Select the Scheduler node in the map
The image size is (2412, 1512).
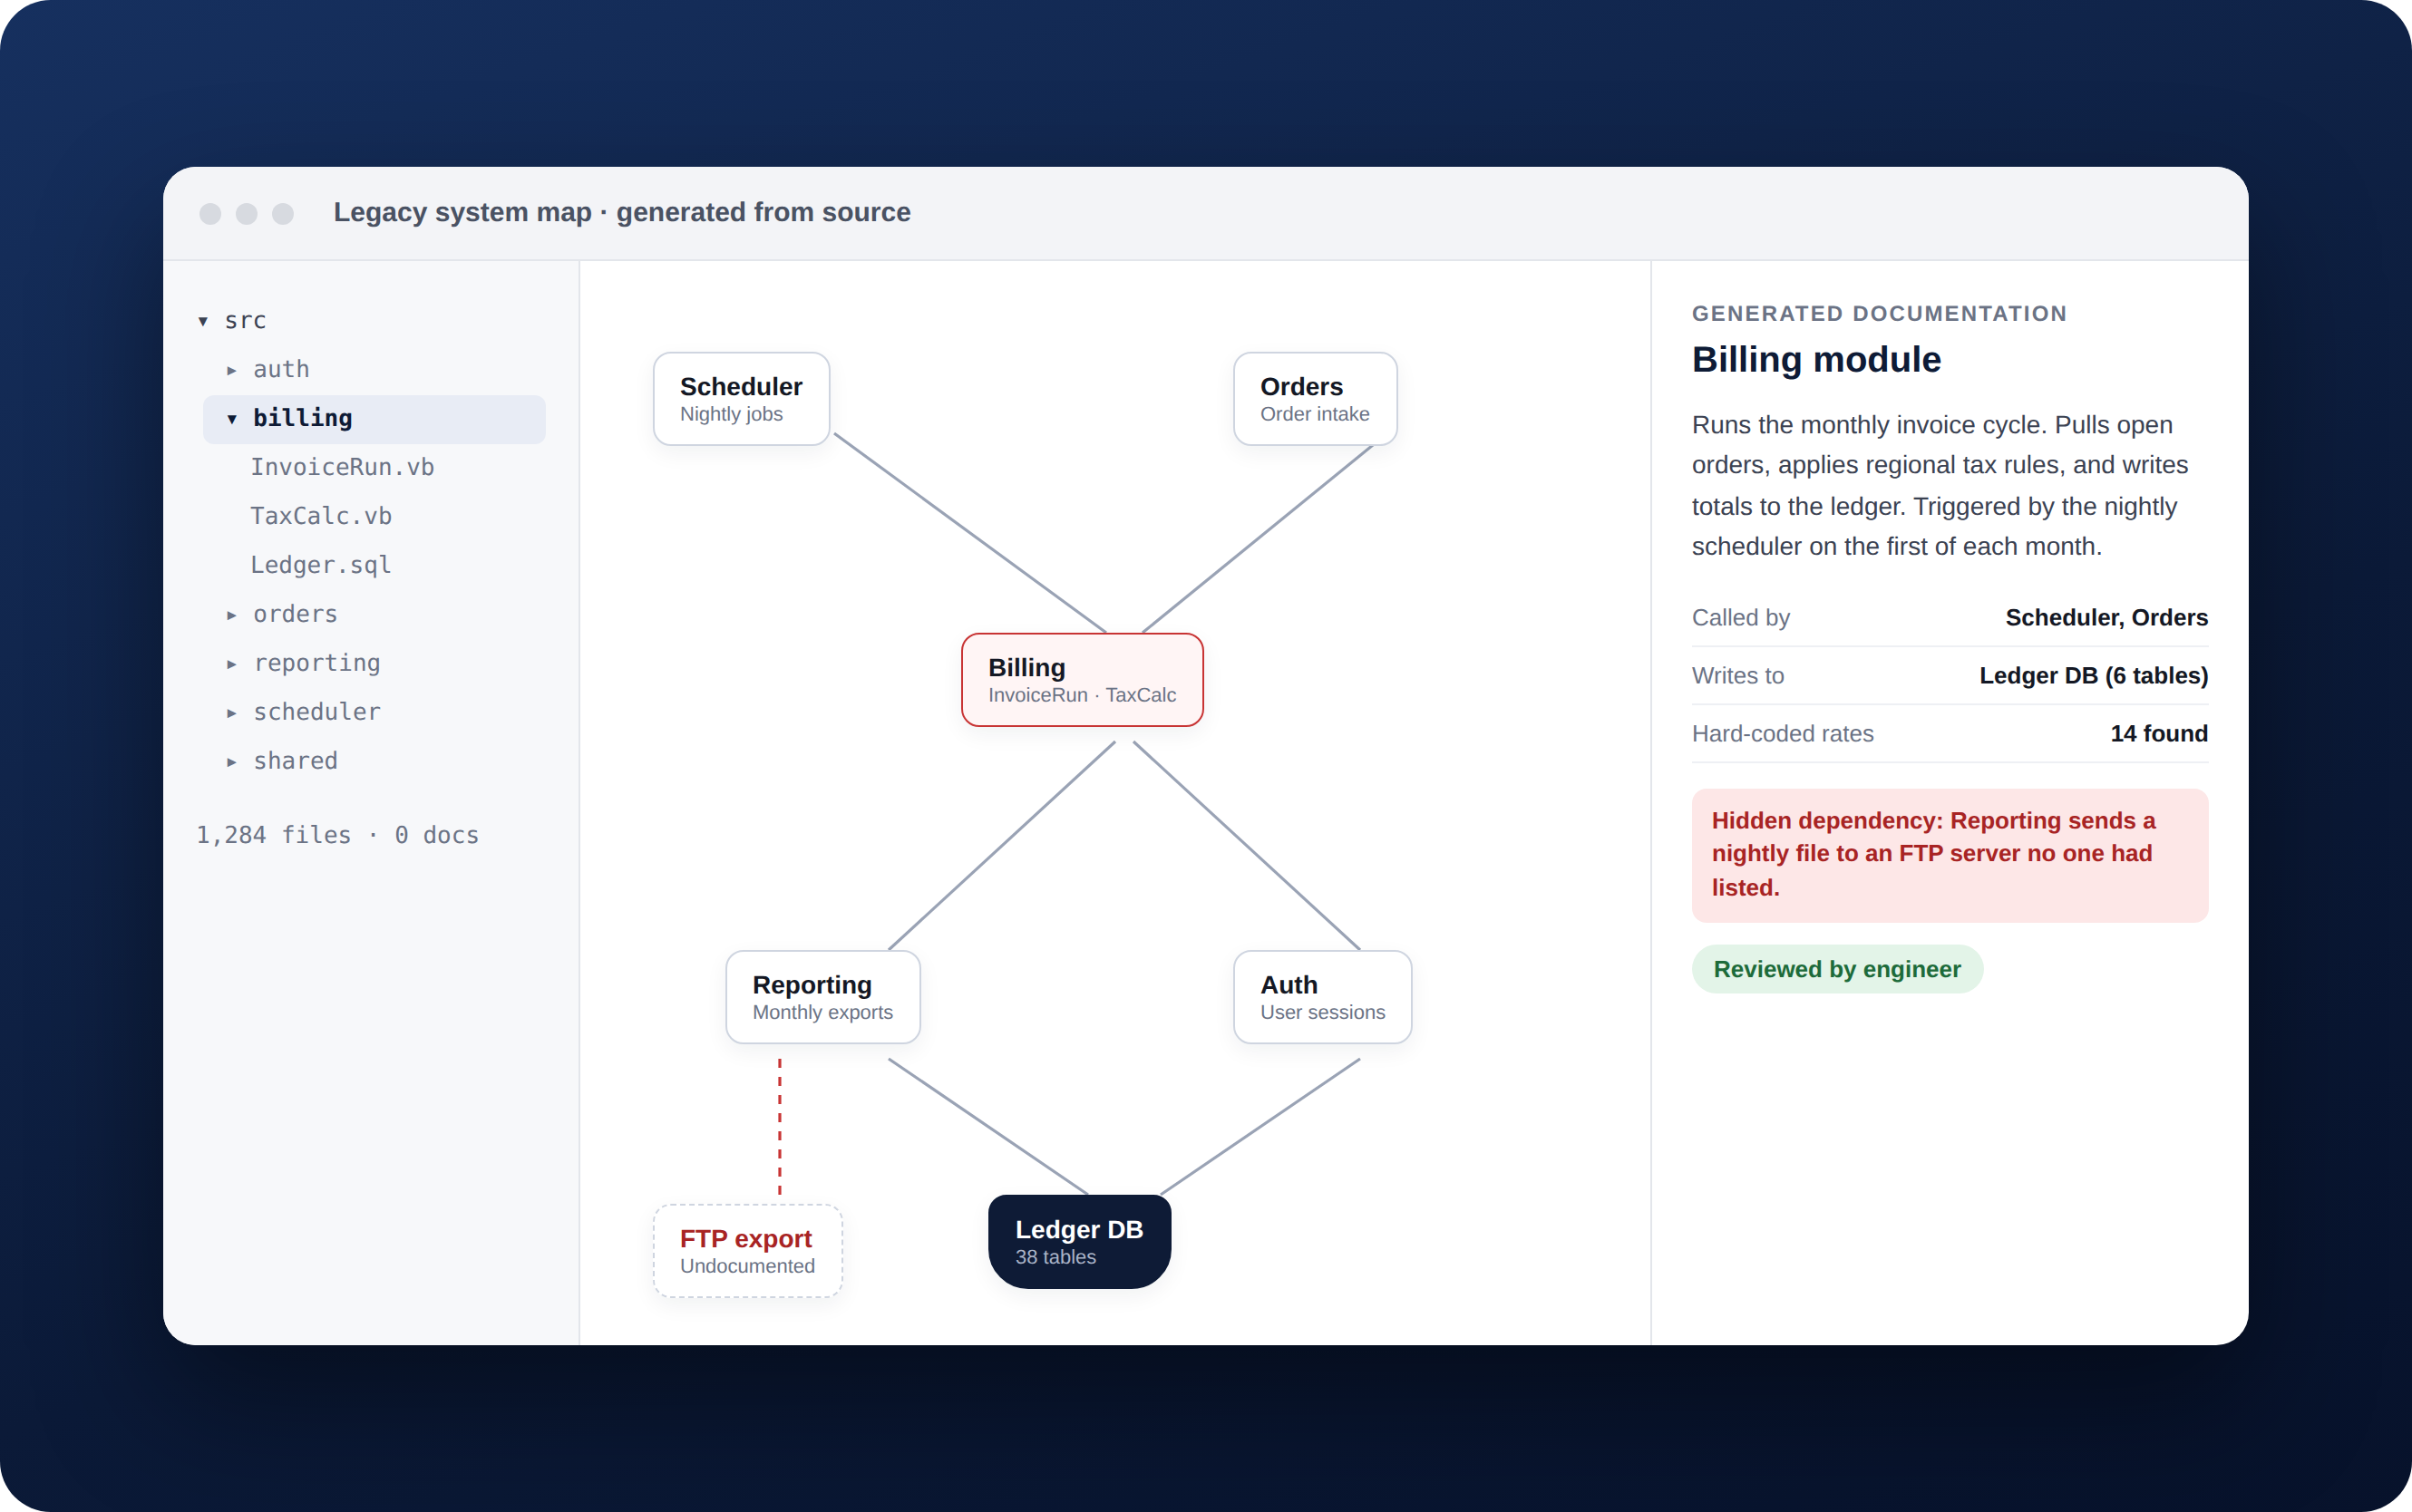(x=741, y=398)
